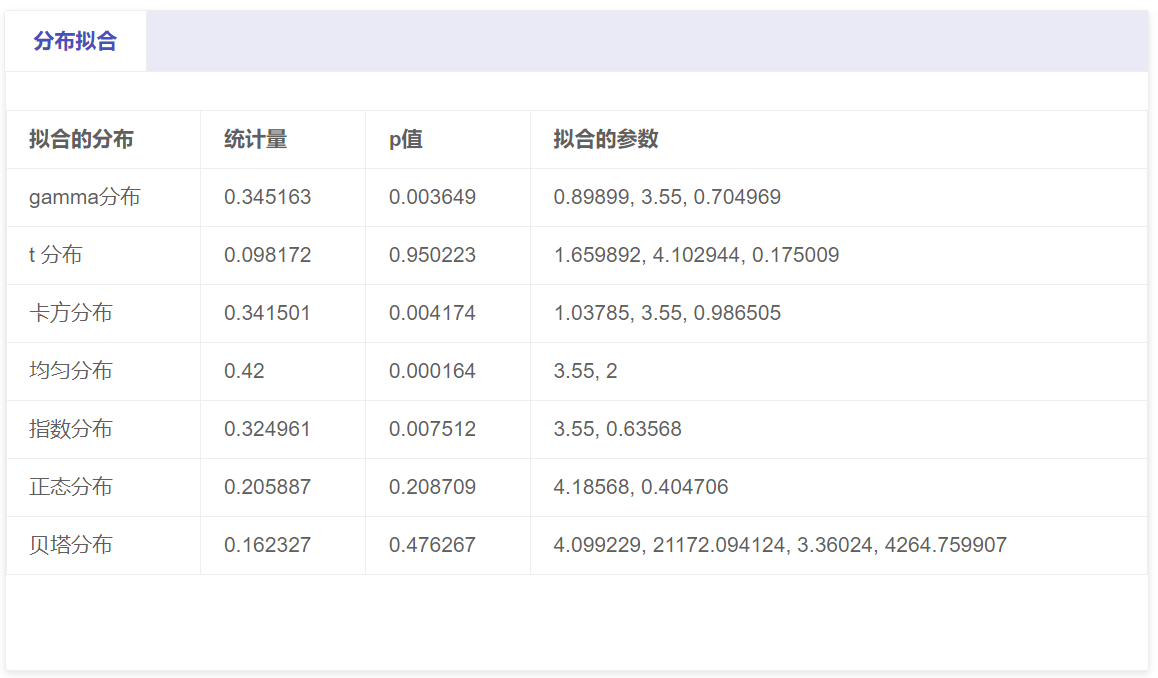This screenshot has height=678, width=1158.
Task: Click normal distribution parameters 4.18568, 0.404706
Action: pos(641,487)
